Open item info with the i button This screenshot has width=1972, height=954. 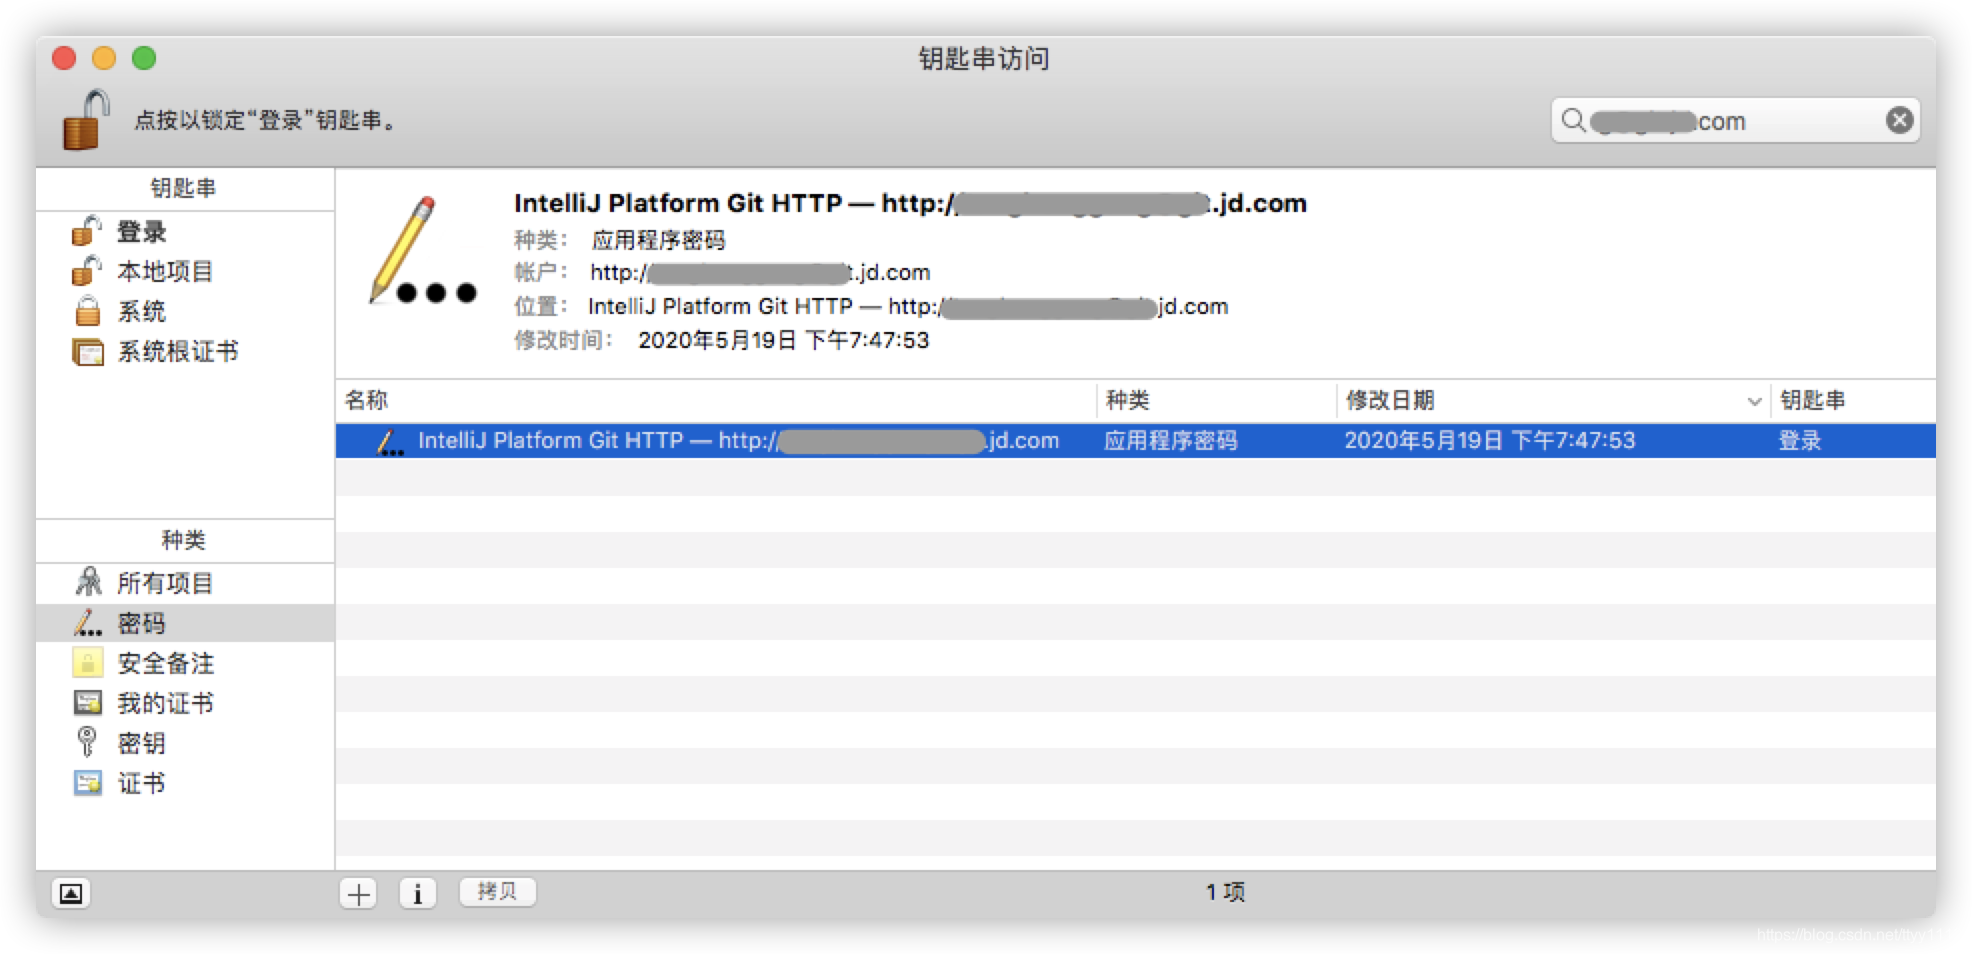(x=418, y=893)
